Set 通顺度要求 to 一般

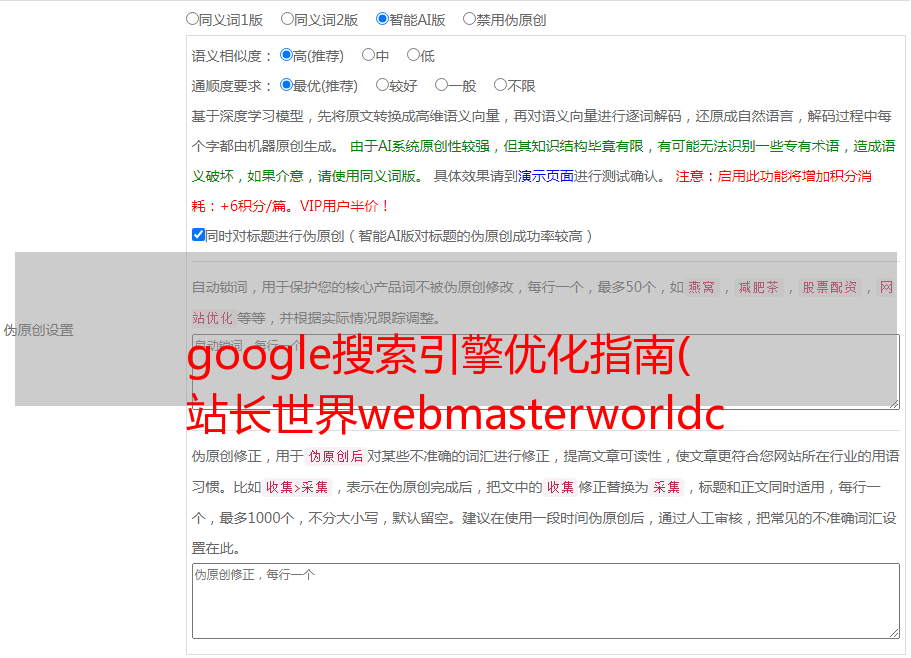(x=442, y=85)
